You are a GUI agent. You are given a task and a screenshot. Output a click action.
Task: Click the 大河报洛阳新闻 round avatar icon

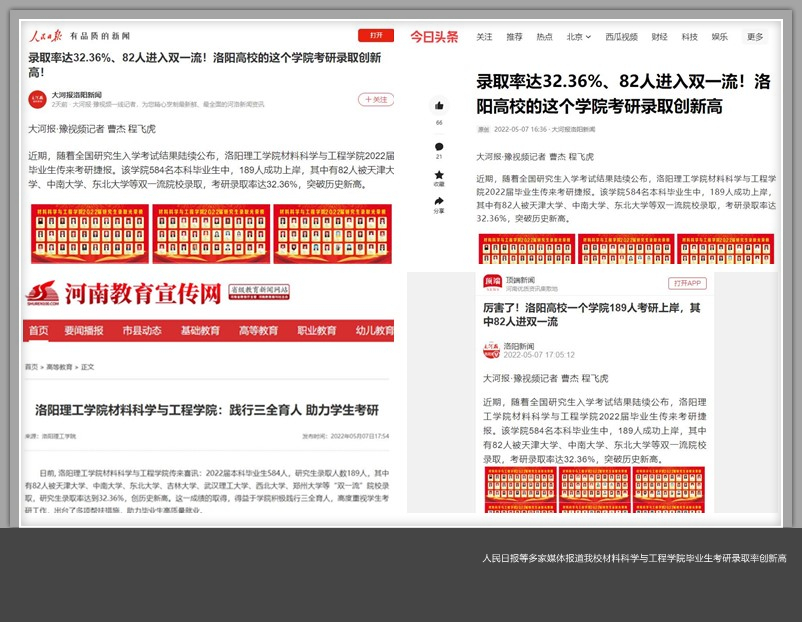tap(37, 99)
